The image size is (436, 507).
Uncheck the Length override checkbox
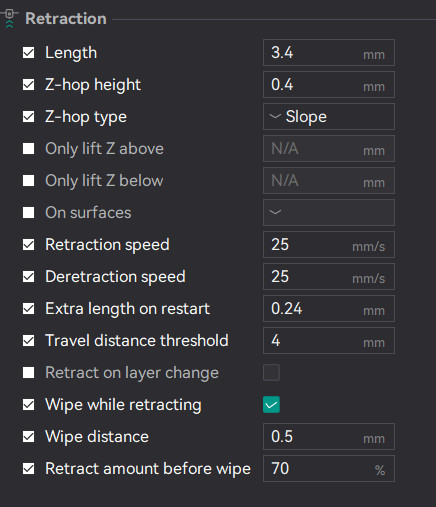pyautogui.click(x=28, y=53)
